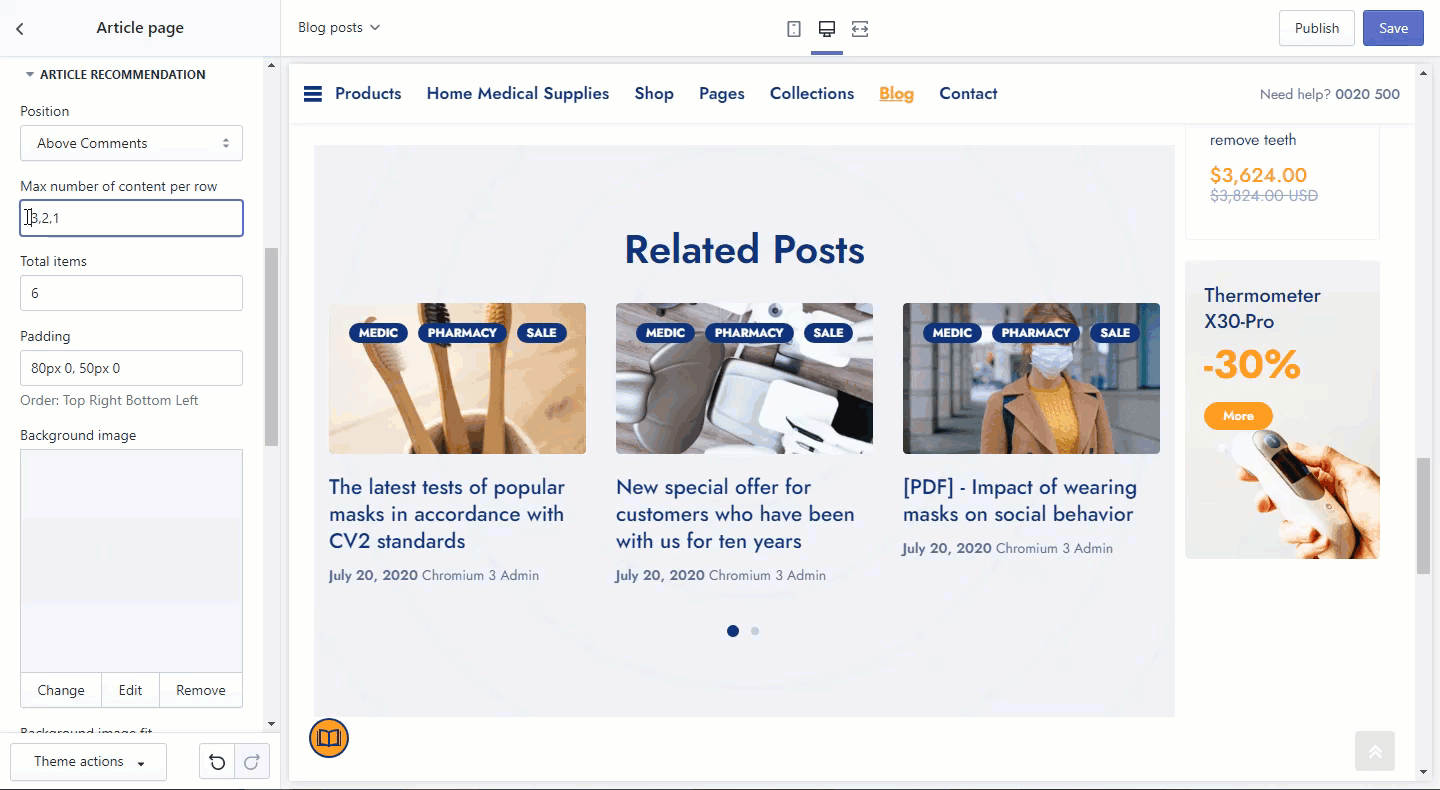Click the preview scroll down arrow
Screen dimensions: 1440x790
coord(1423,772)
